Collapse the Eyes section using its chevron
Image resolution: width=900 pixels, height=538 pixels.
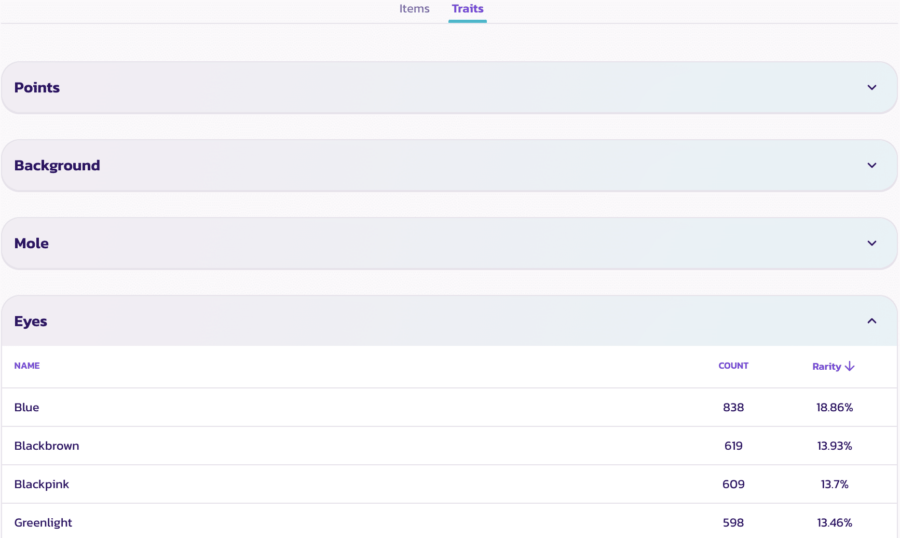(871, 322)
